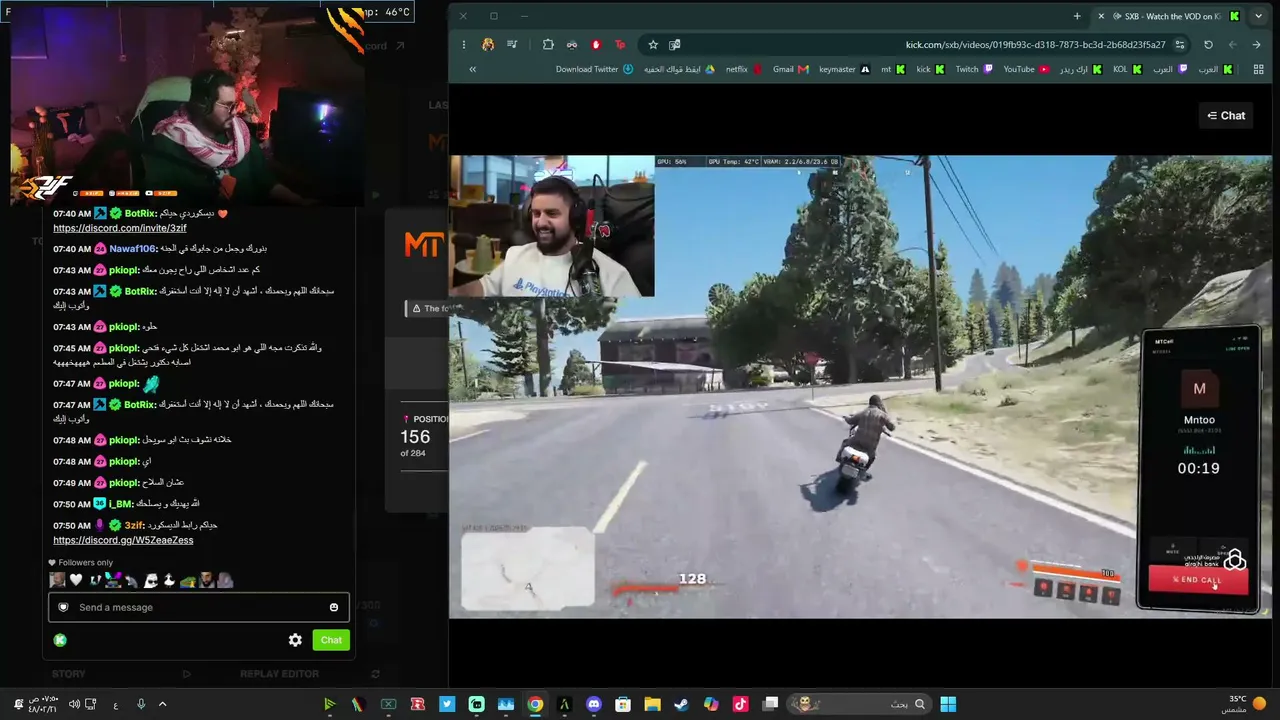The image size is (1280, 720).
Task: Click the glasses extension icon
Action: pyautogui.click(x=572, y=44)
